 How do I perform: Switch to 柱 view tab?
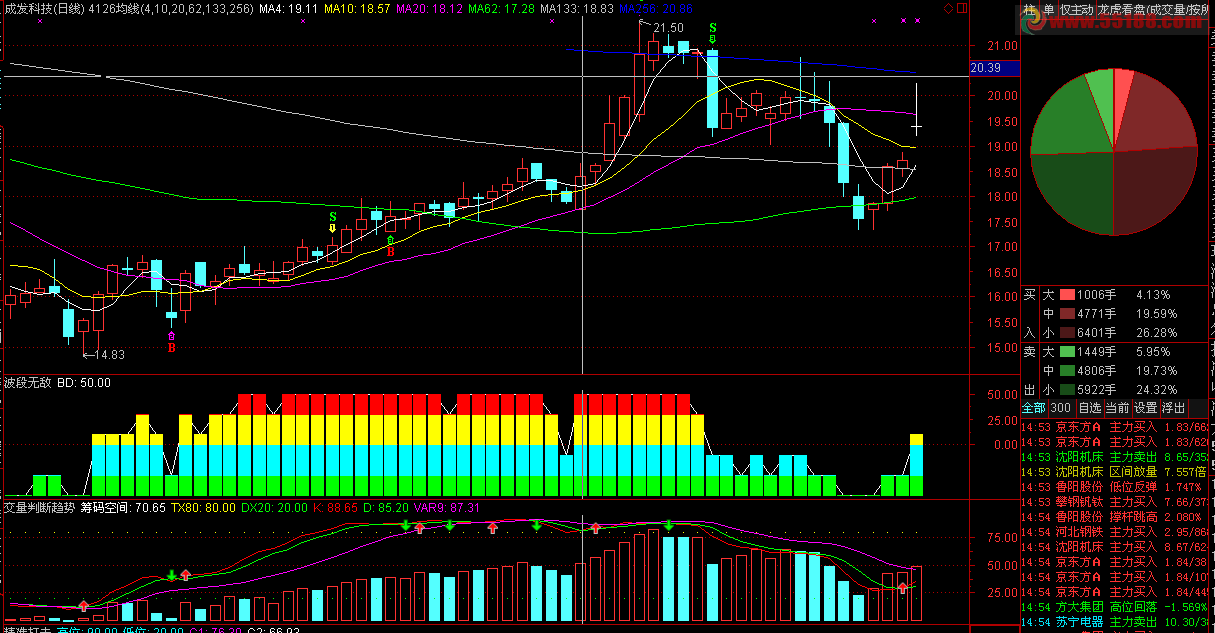click(x=1030, y=10)
